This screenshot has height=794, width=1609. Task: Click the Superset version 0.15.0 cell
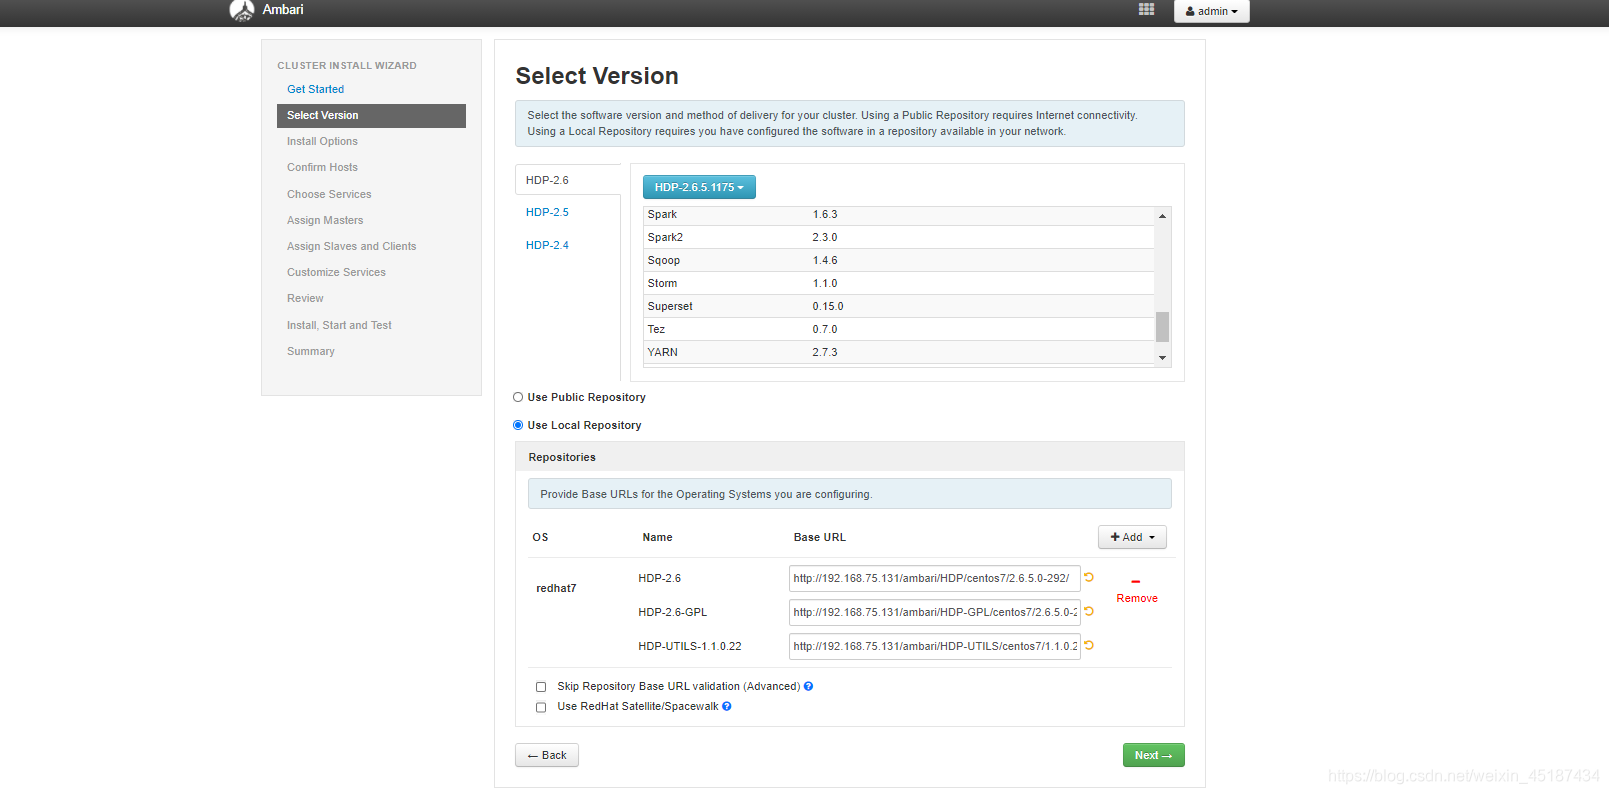click(828, 306)
